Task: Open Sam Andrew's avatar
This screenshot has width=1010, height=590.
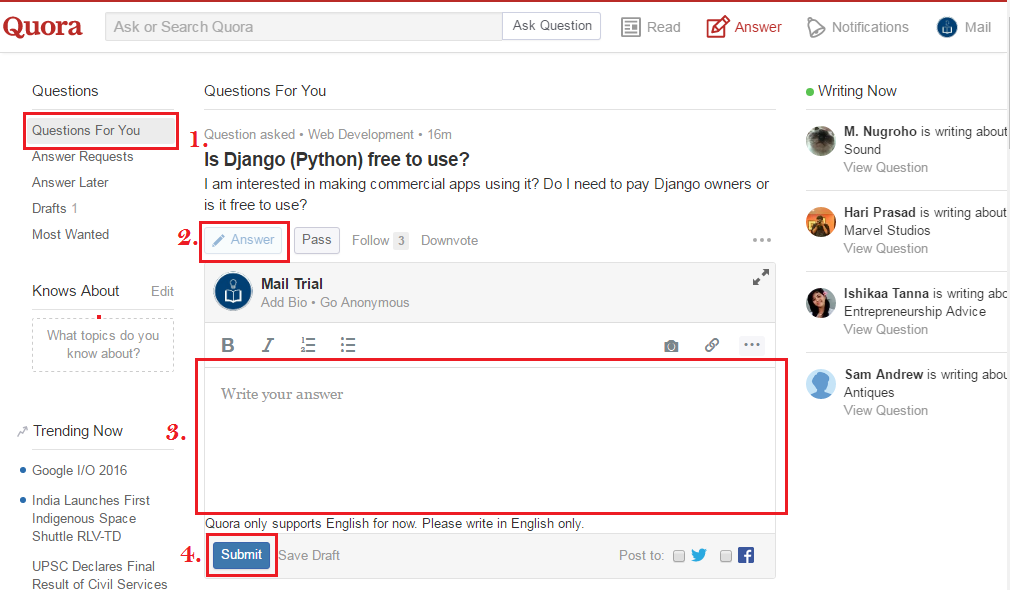Action: pyautogui.click(x=821, y=385)
